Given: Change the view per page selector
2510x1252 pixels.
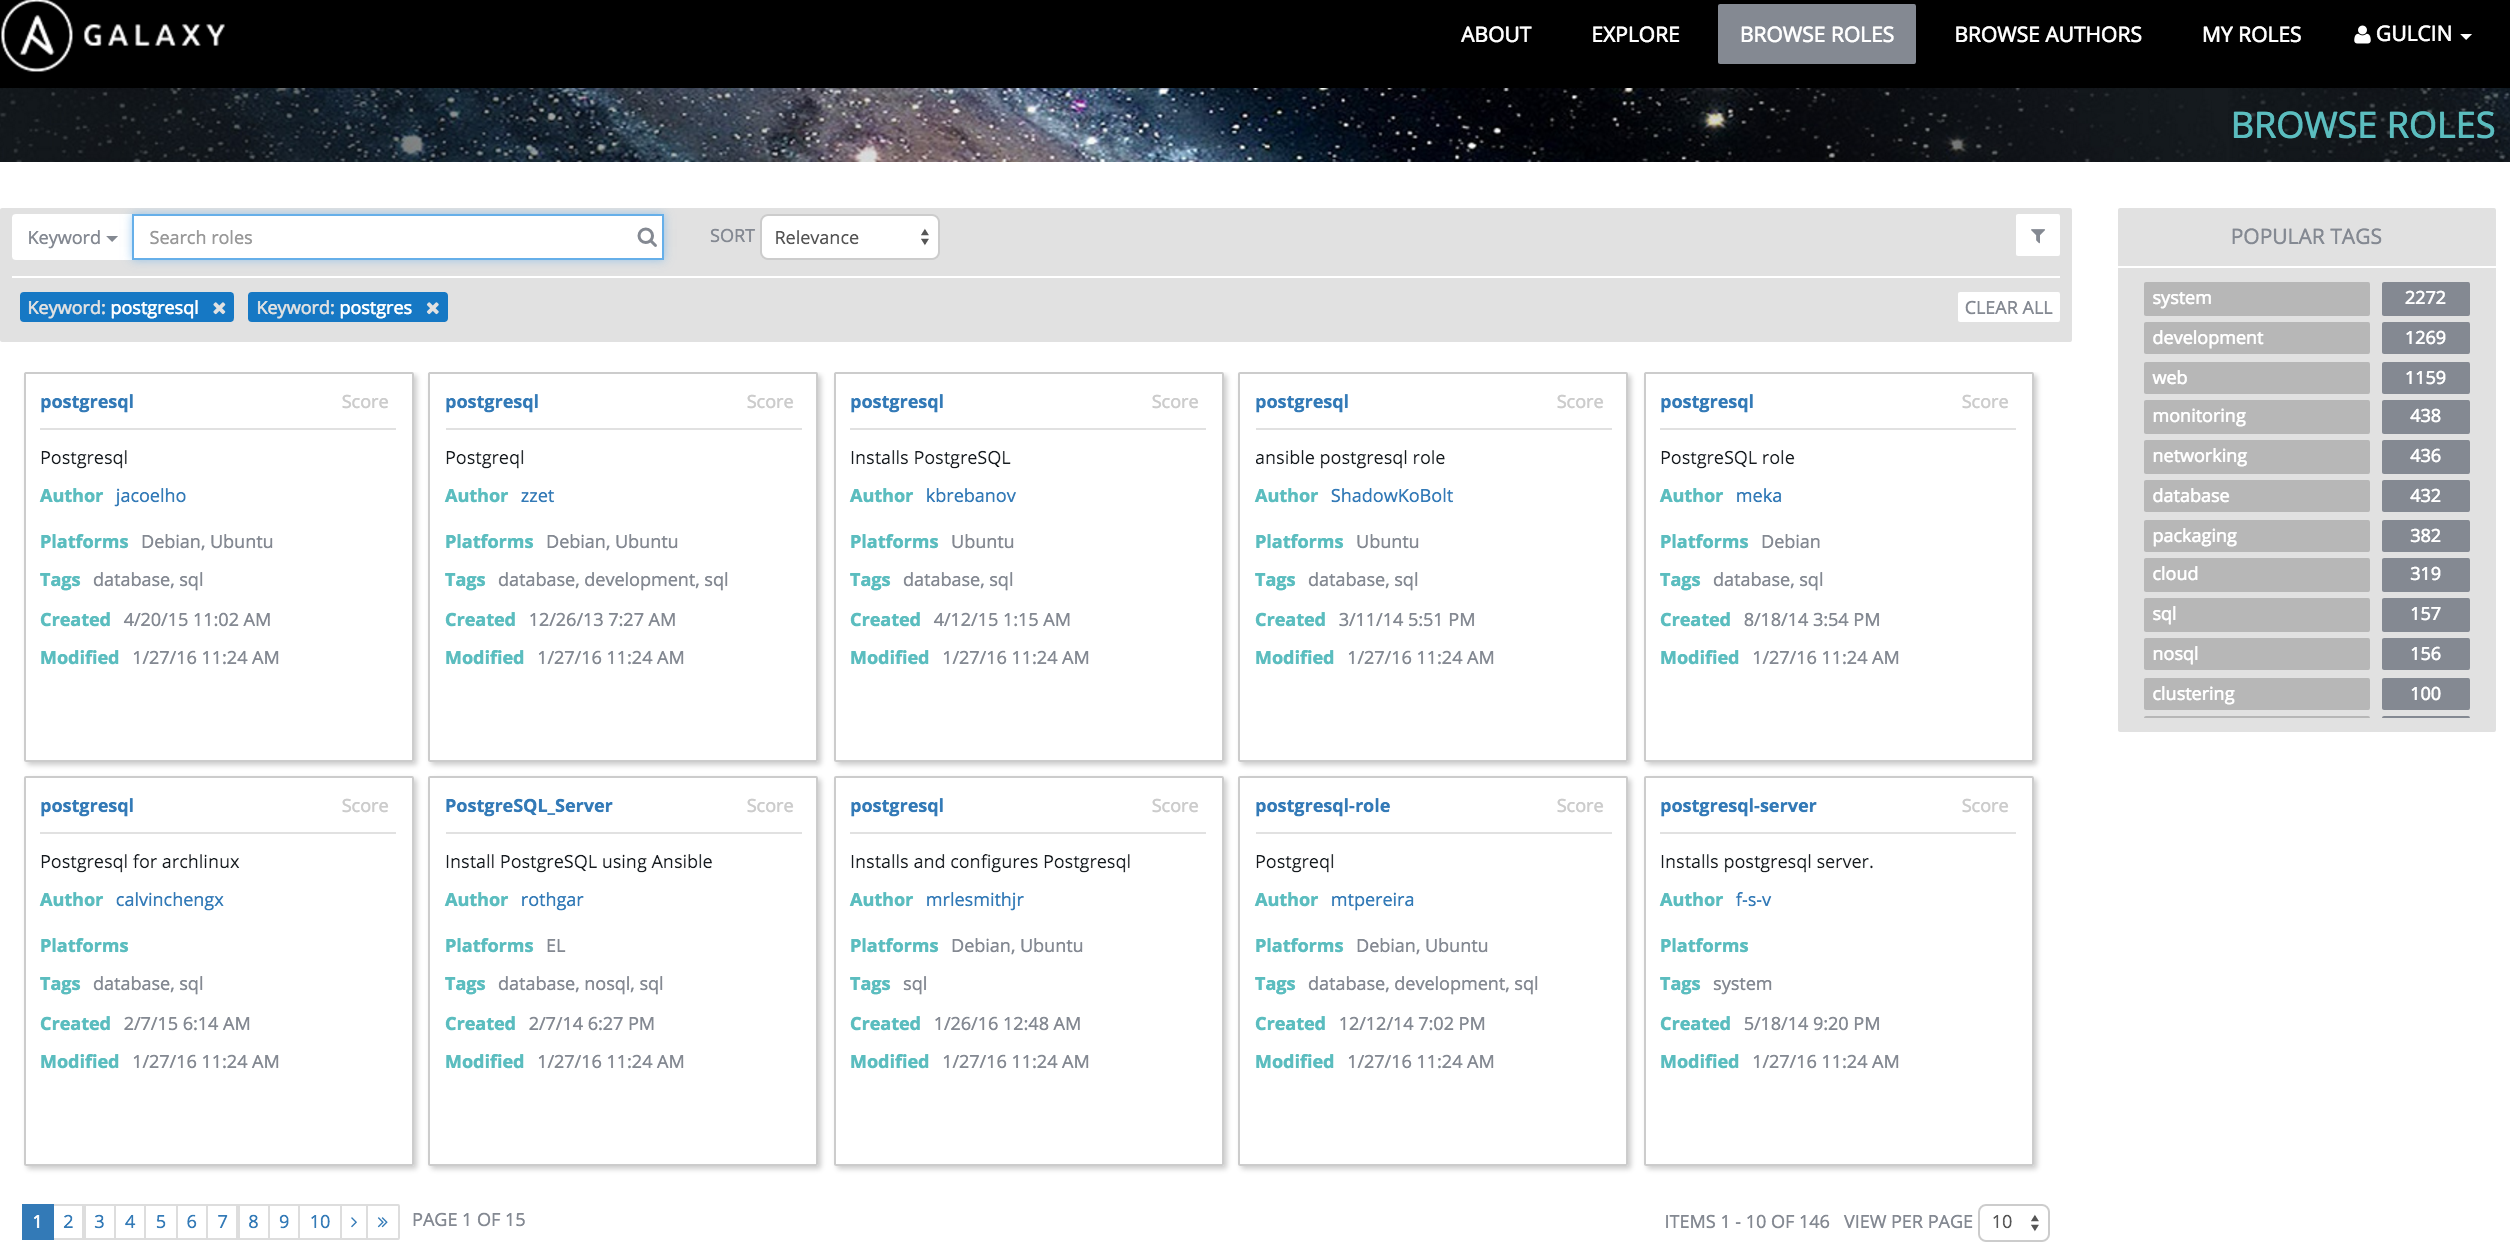Looking at the screenshot, I should pos(2013,1222).
